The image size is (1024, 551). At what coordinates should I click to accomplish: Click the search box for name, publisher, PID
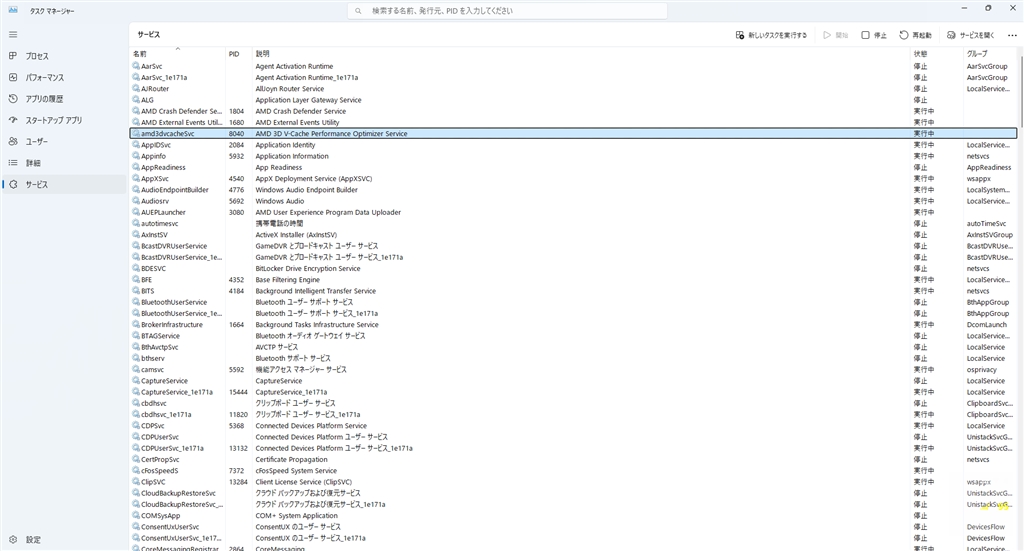tap(507, 11)
